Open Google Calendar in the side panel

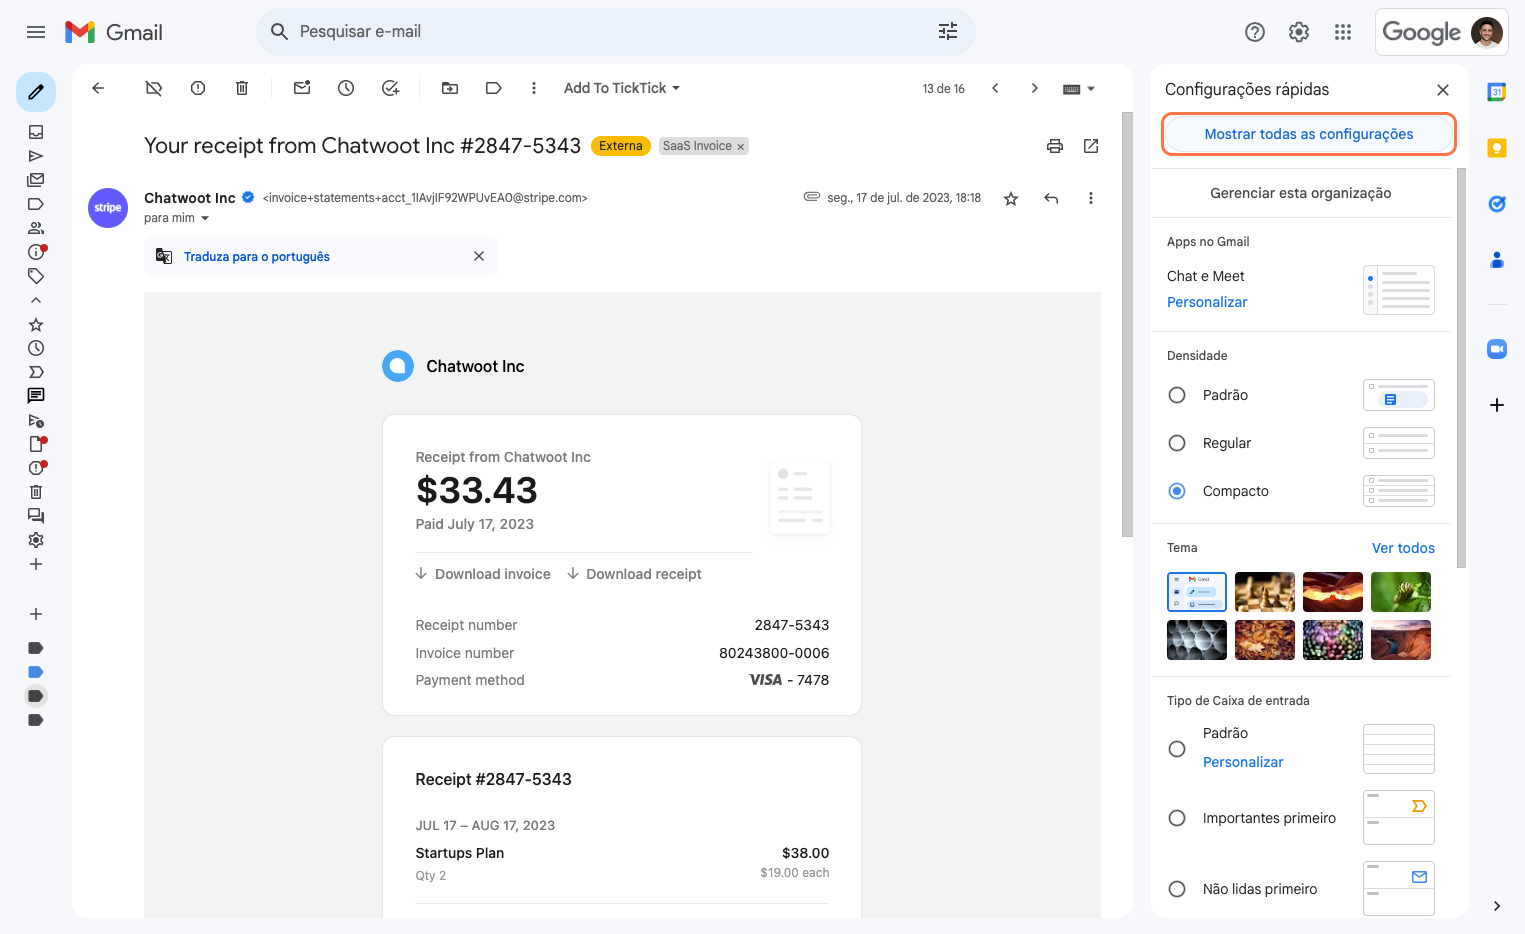[1497, 92]
